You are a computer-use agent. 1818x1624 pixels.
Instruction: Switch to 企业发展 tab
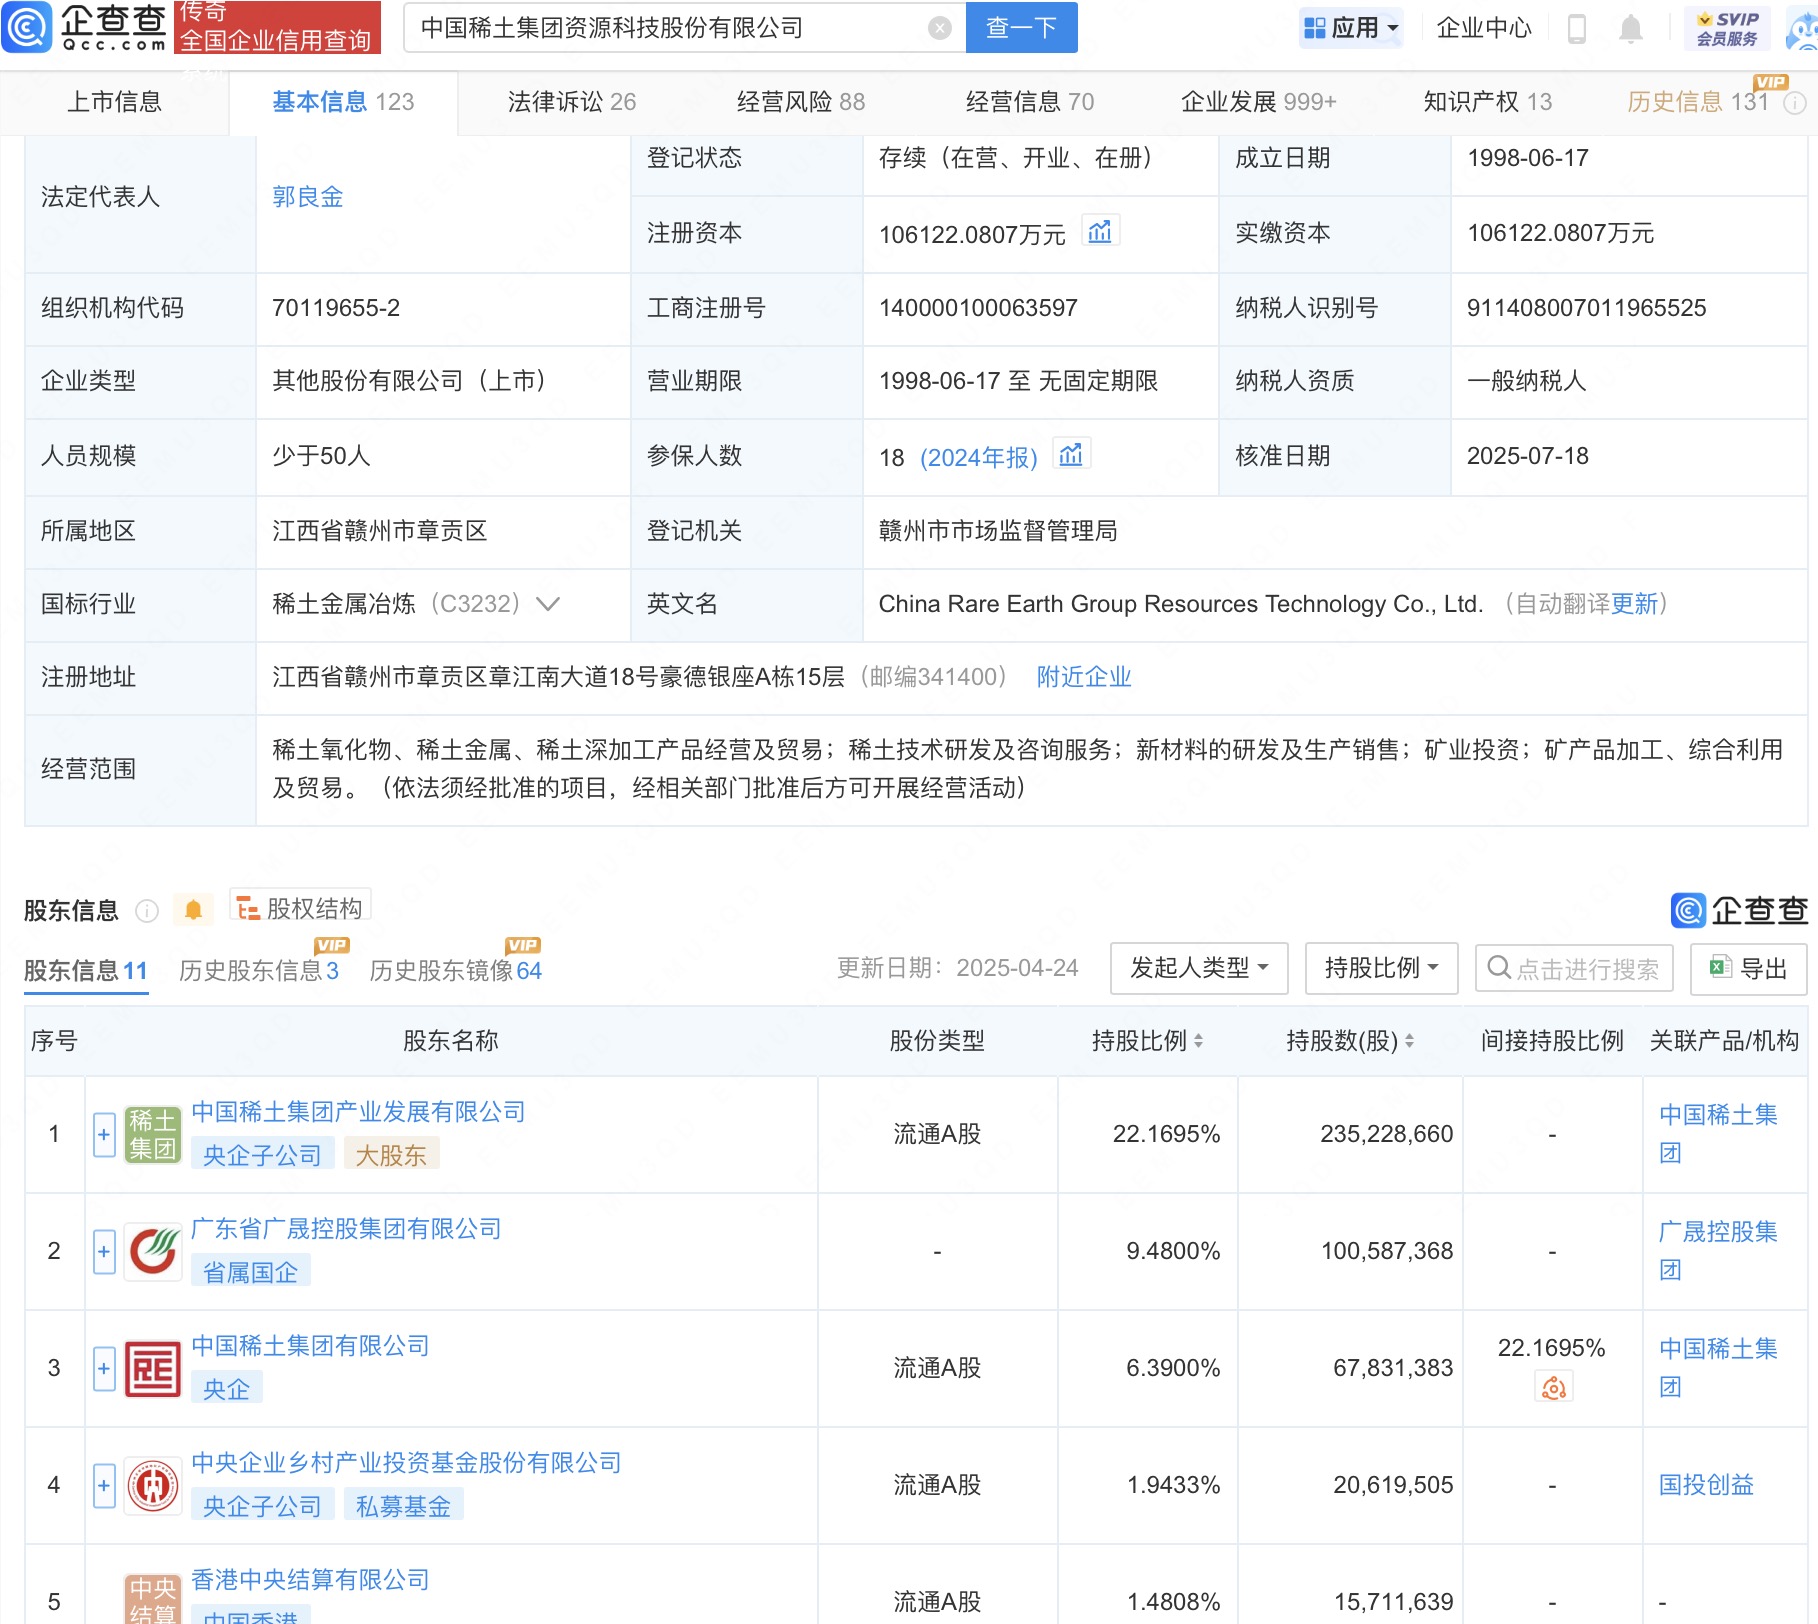[x=1258, y=102]
